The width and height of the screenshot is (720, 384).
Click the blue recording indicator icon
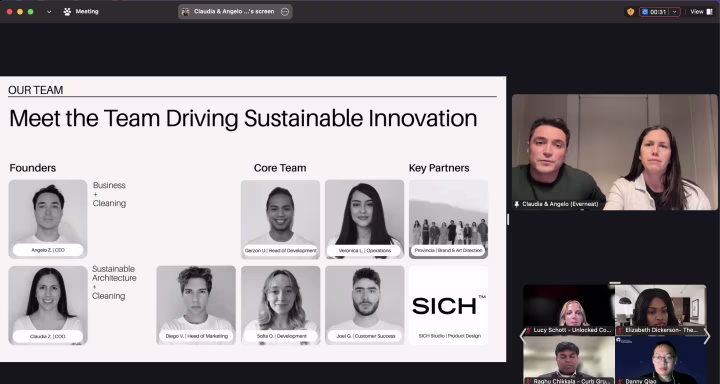(645, 12)
